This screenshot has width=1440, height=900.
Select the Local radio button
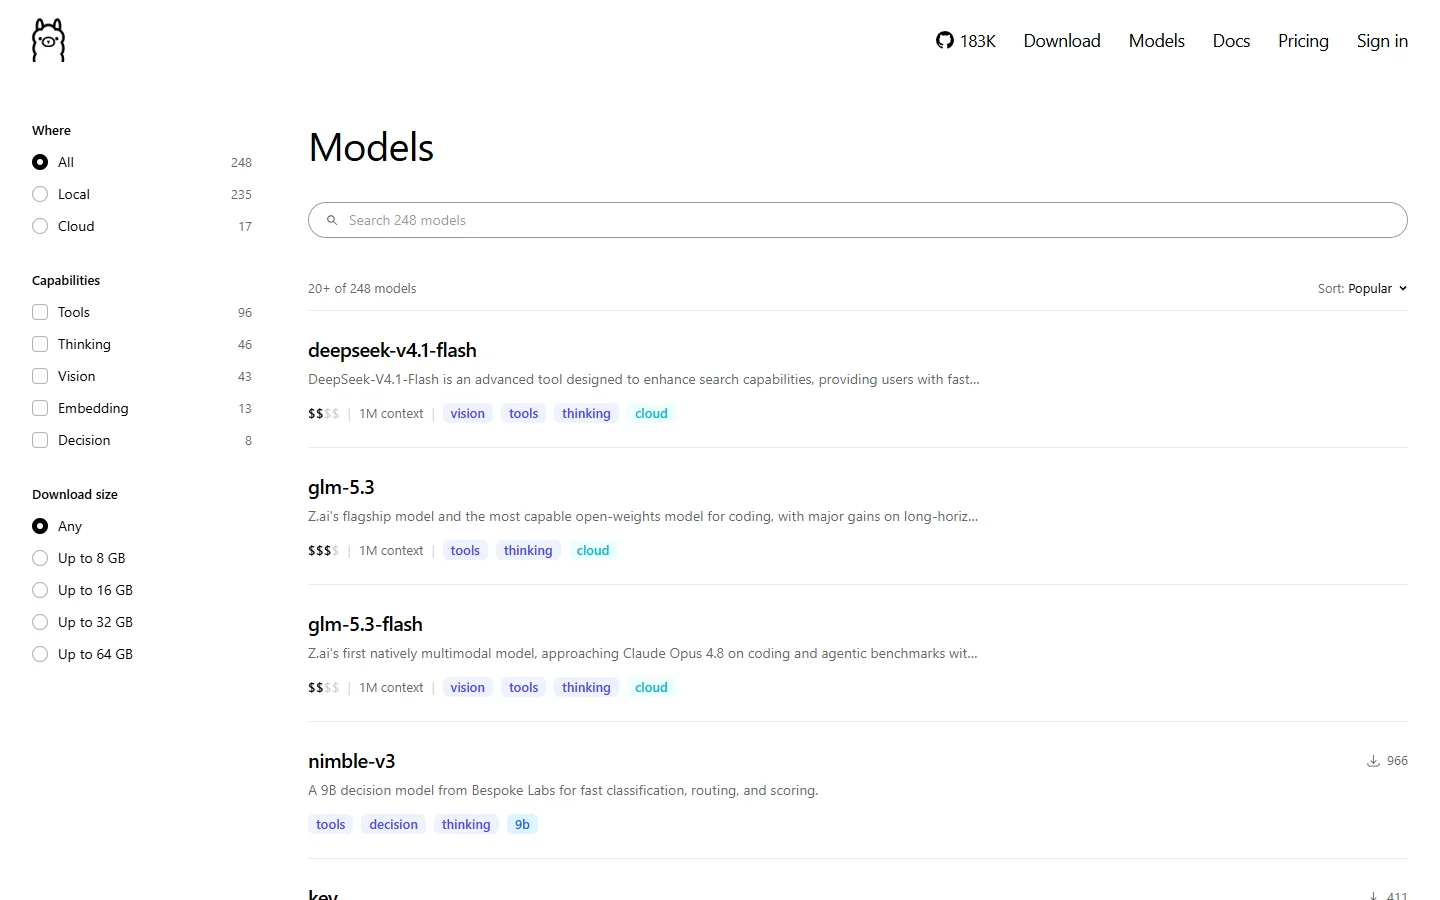point(40,194)
